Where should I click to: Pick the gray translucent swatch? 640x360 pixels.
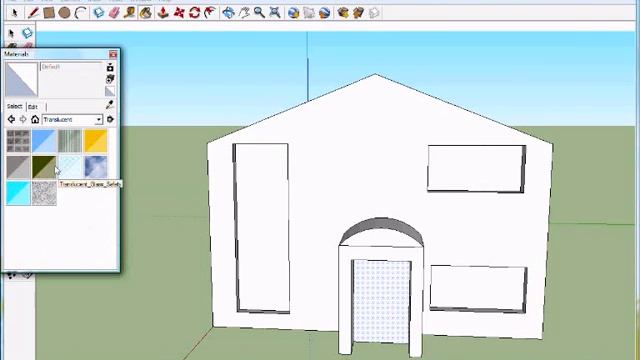click(18, 167)
